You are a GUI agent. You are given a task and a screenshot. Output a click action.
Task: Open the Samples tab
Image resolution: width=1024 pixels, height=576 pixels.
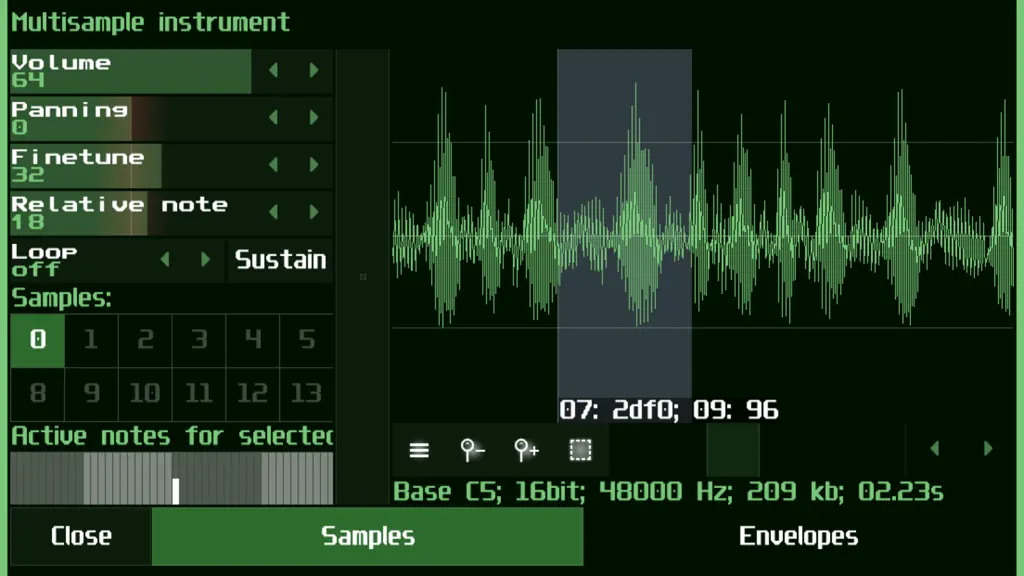[x=368, y=536]
